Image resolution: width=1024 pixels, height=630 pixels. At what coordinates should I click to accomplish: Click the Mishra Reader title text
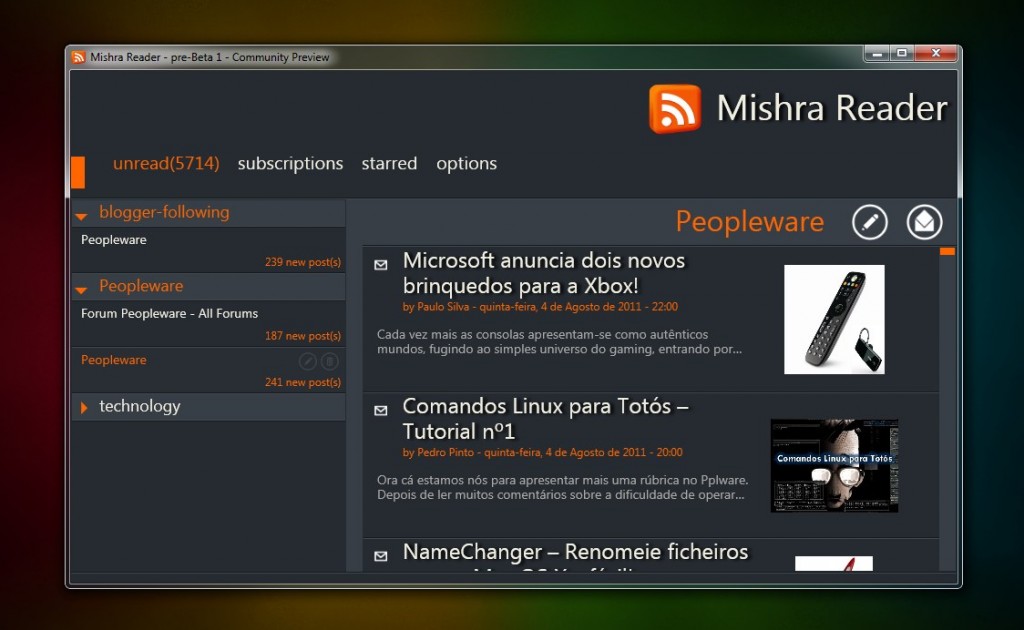point(832,108)
